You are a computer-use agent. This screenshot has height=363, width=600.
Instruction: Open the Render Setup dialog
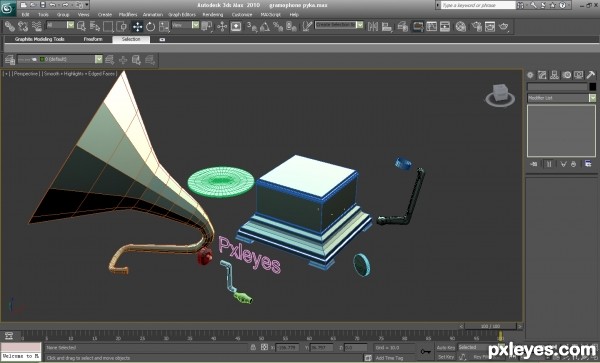[476, 26]
